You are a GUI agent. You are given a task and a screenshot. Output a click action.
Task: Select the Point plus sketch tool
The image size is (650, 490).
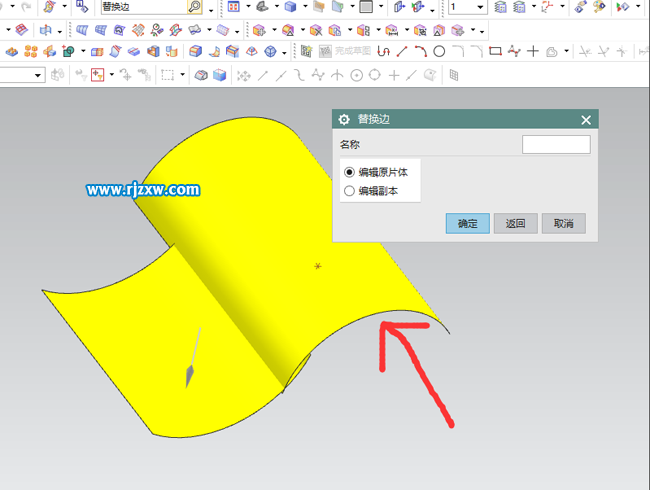click(x=533, y=51)
